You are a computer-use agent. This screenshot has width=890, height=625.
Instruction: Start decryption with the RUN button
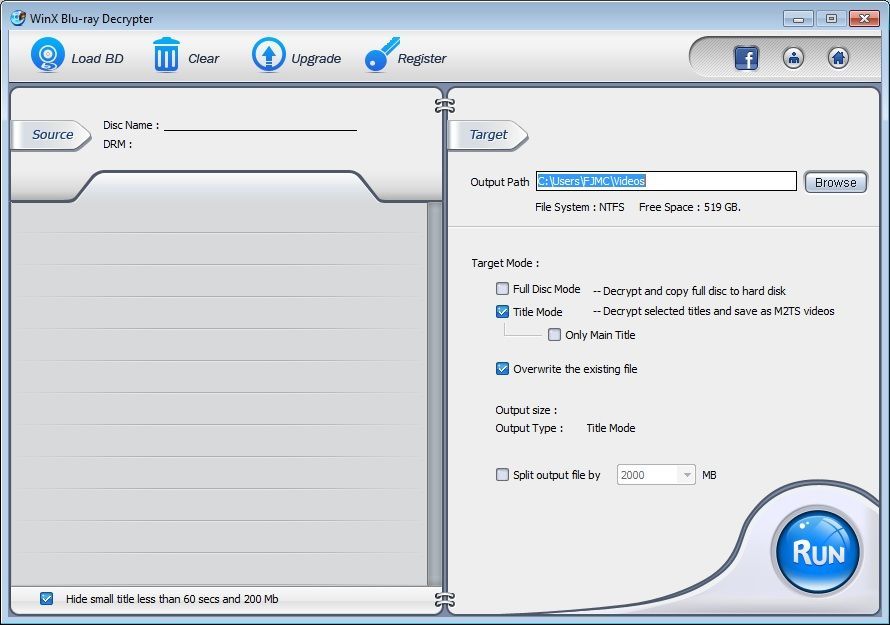[818, 551]
